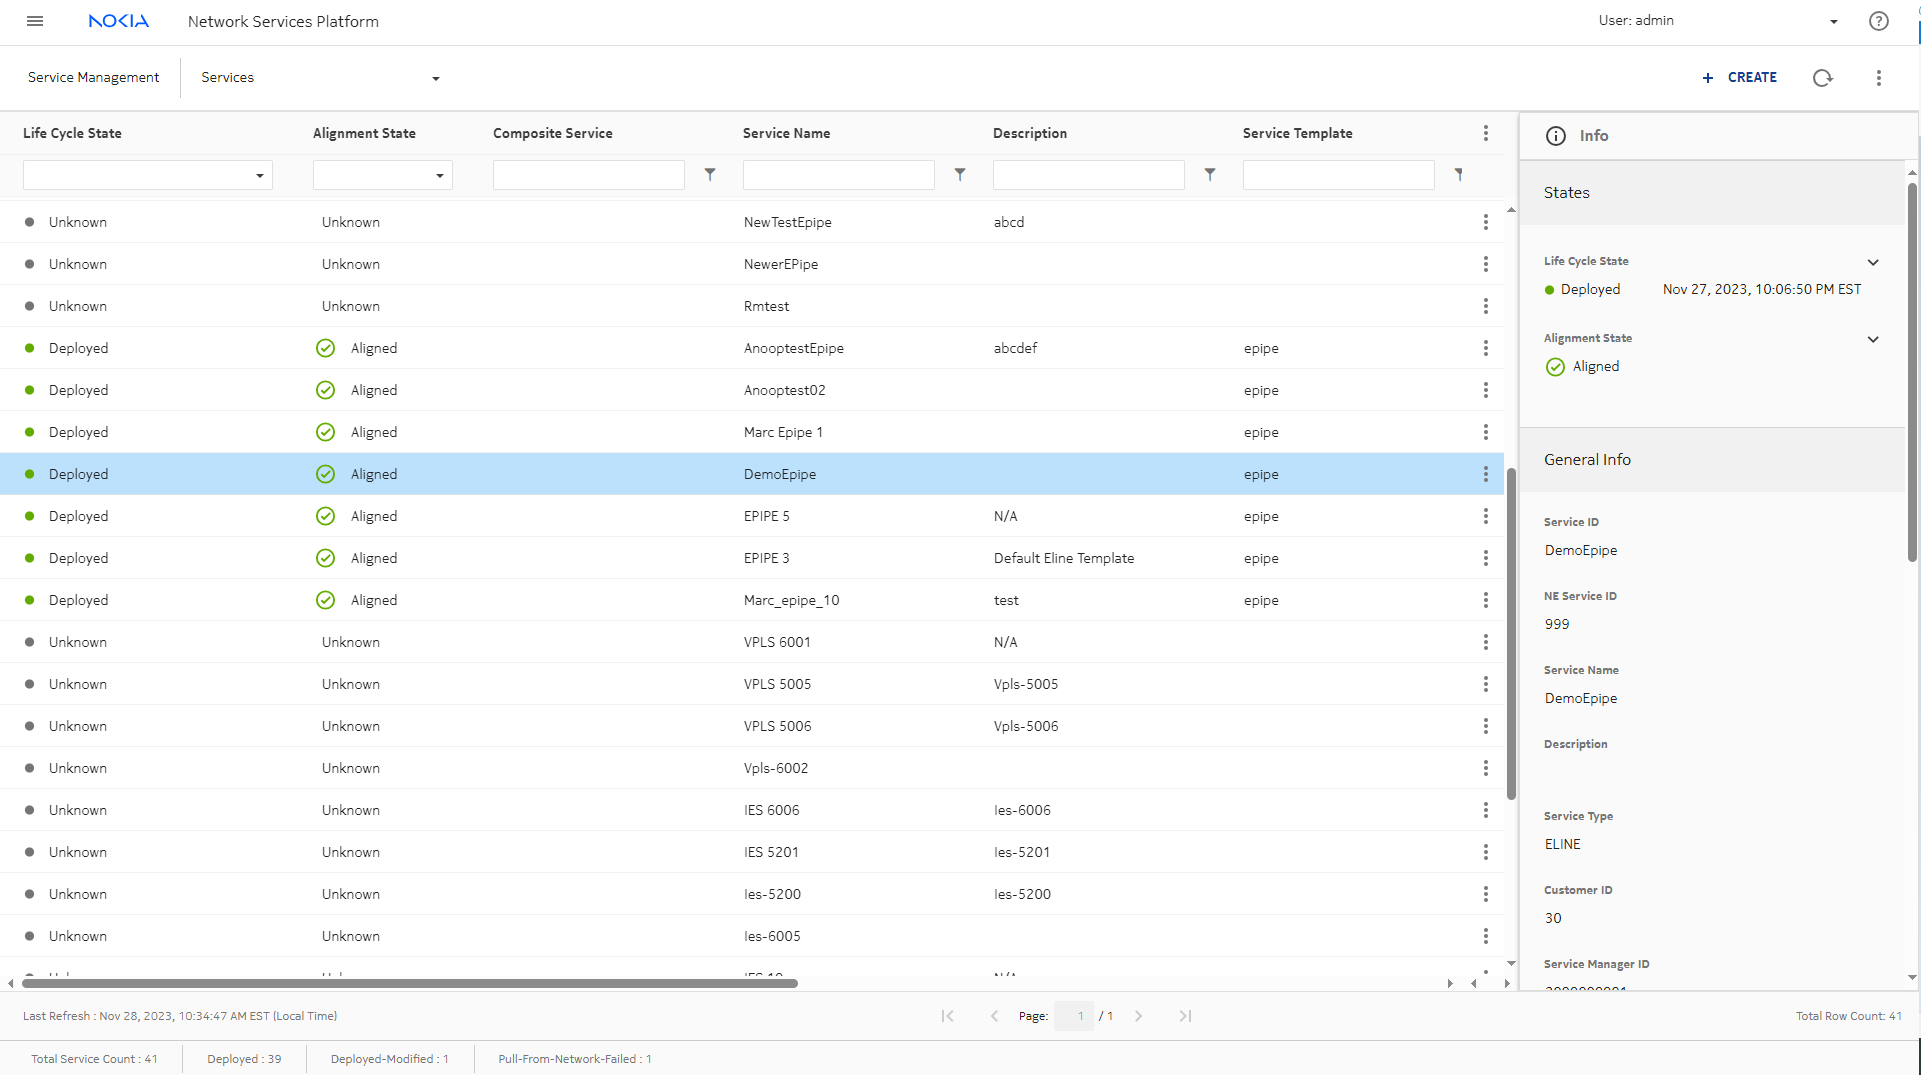Click the CREATE button
Image resolution: width=1921 pixels, height=1075 pixels.
pos(1739,78)
